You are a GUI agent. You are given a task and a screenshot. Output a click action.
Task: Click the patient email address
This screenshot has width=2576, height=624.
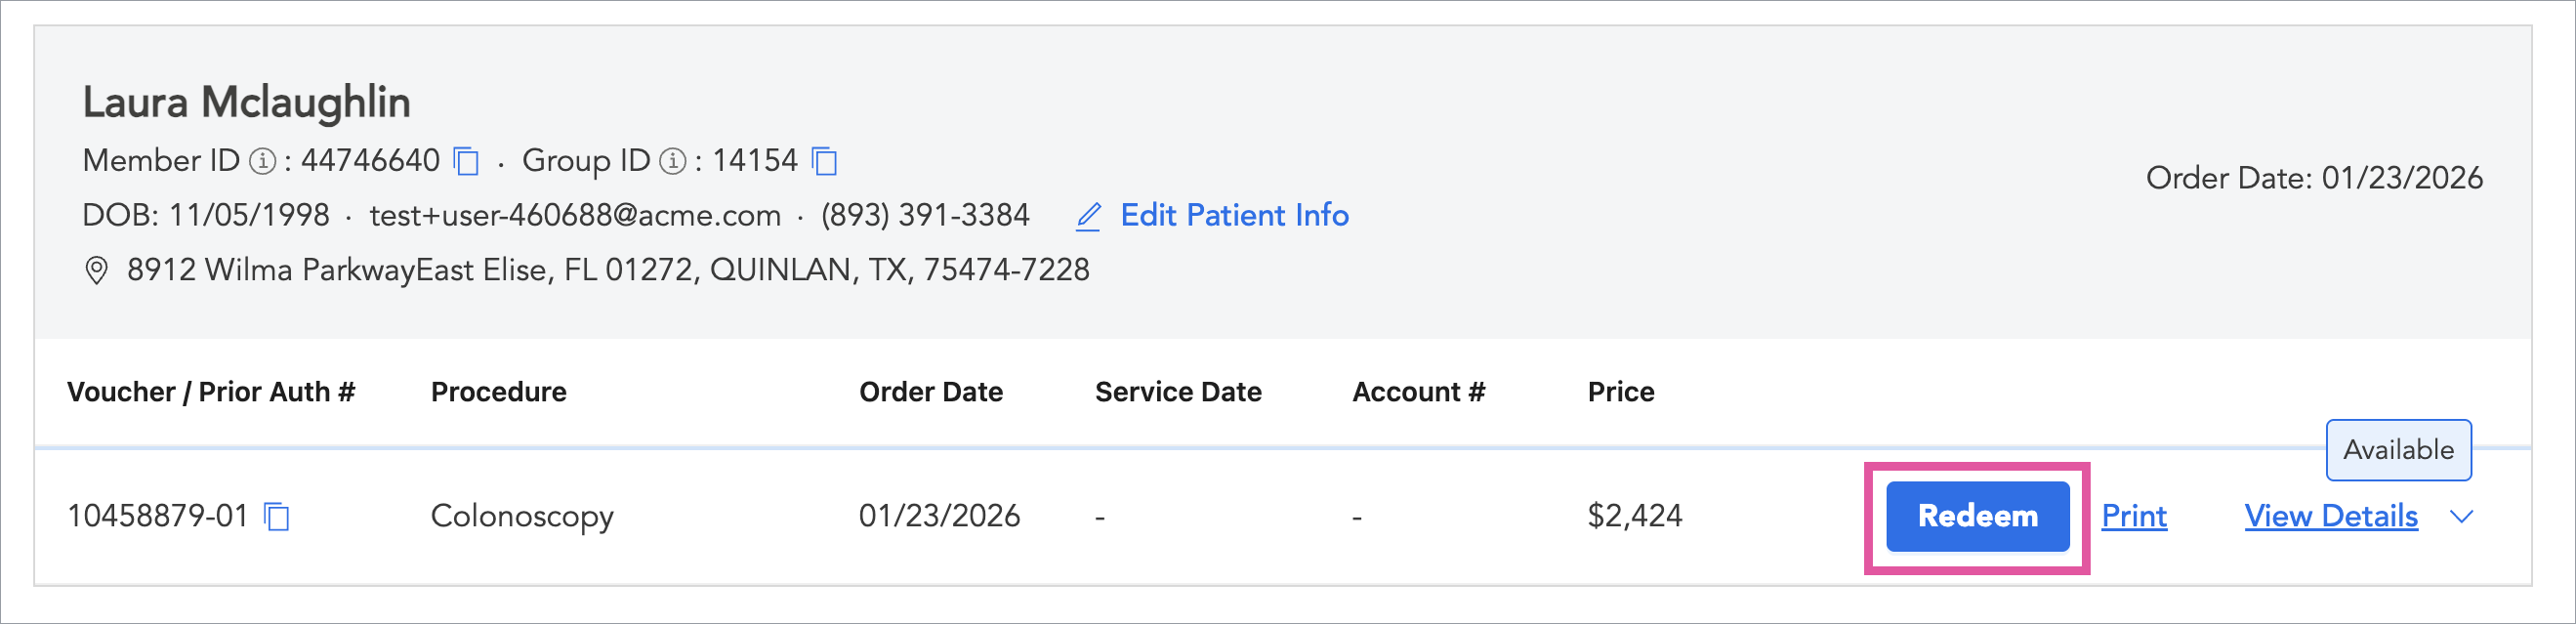click(575, 216)
